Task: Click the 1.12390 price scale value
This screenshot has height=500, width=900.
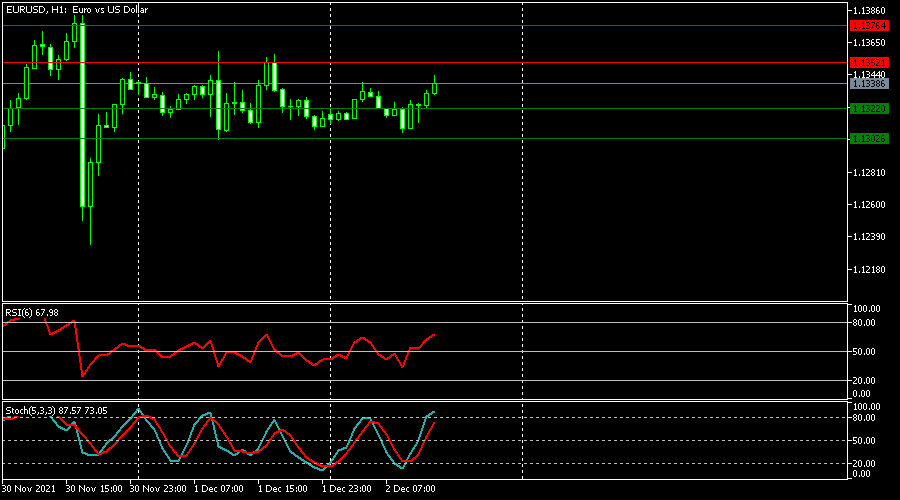Action: pos(869,237)
